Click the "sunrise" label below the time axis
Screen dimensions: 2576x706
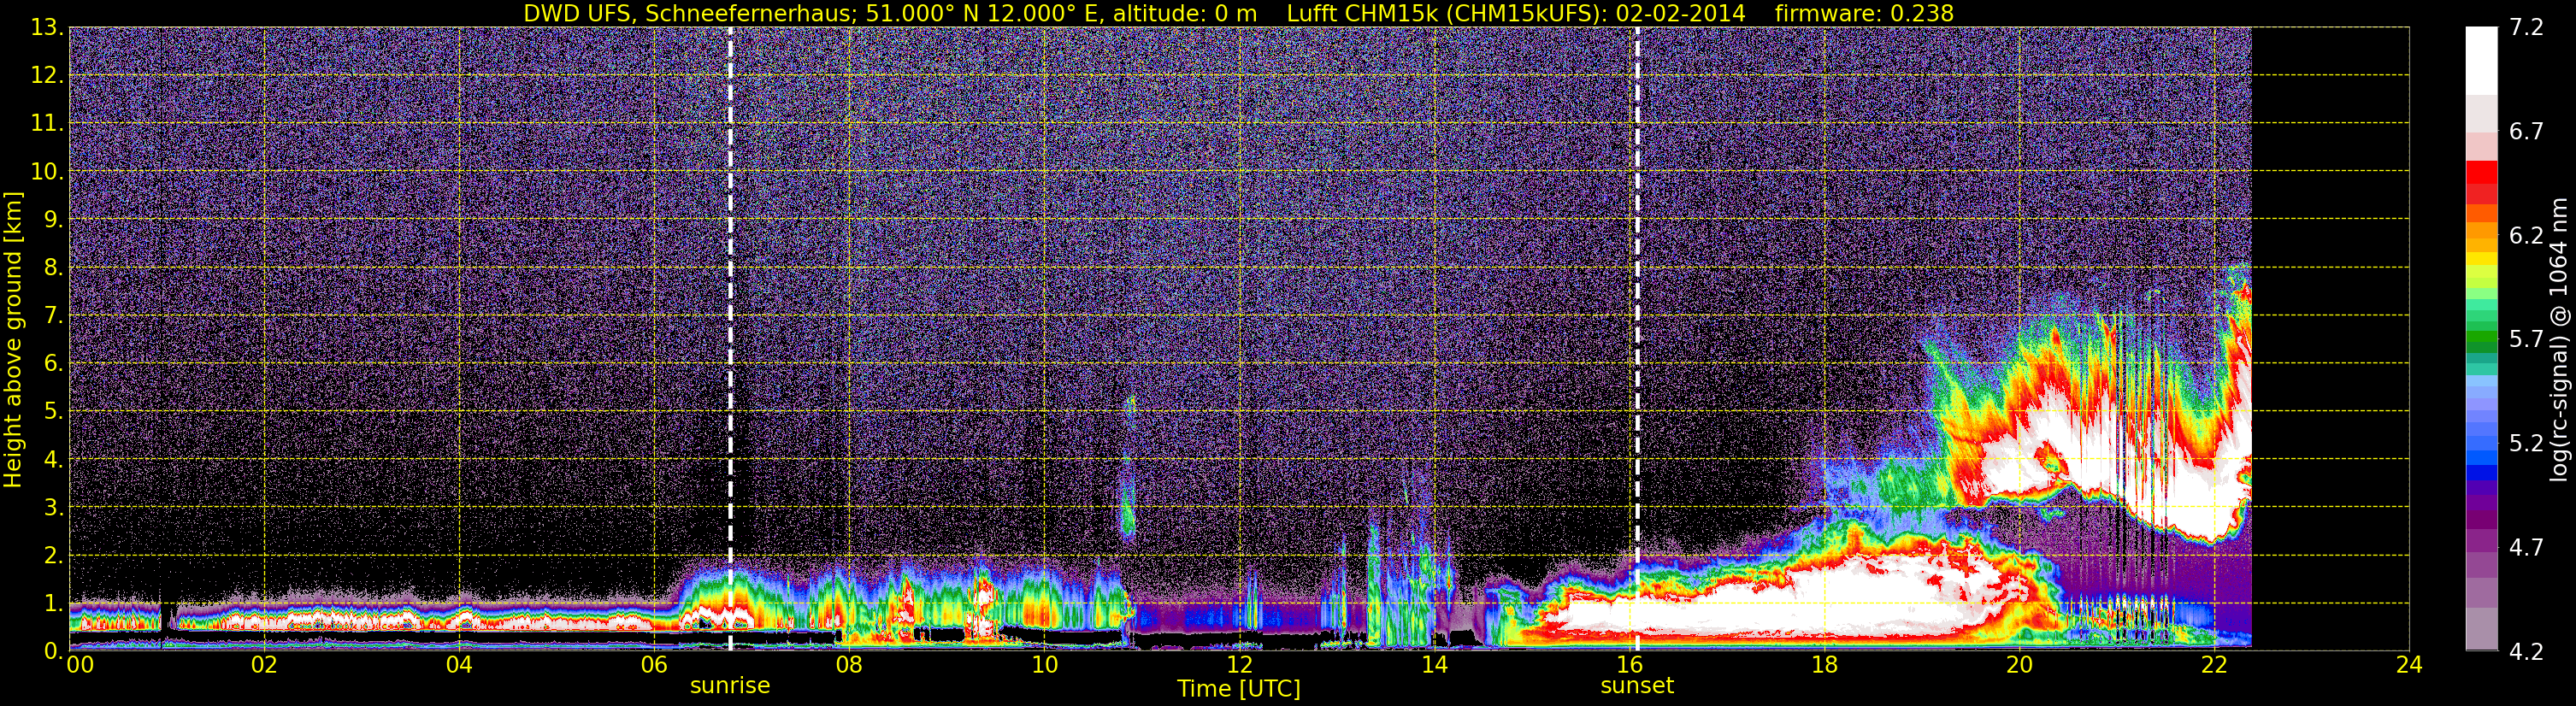(x=730, y=685)
